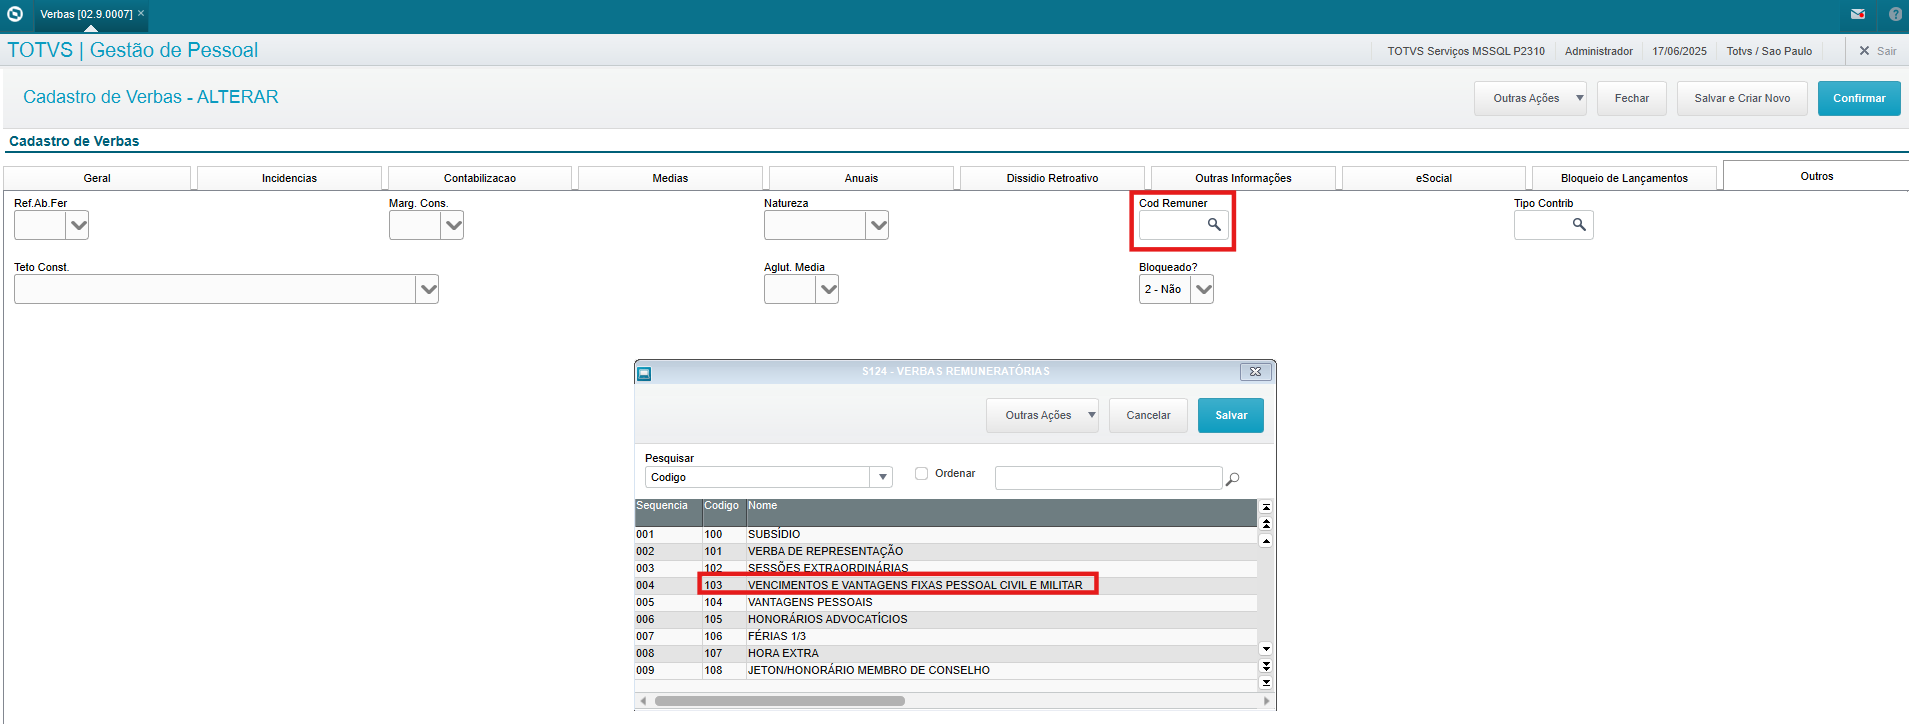Screen dimensions: 1909x724
Task: Open the mail envelope icon in top bar
Action: 1857,14
